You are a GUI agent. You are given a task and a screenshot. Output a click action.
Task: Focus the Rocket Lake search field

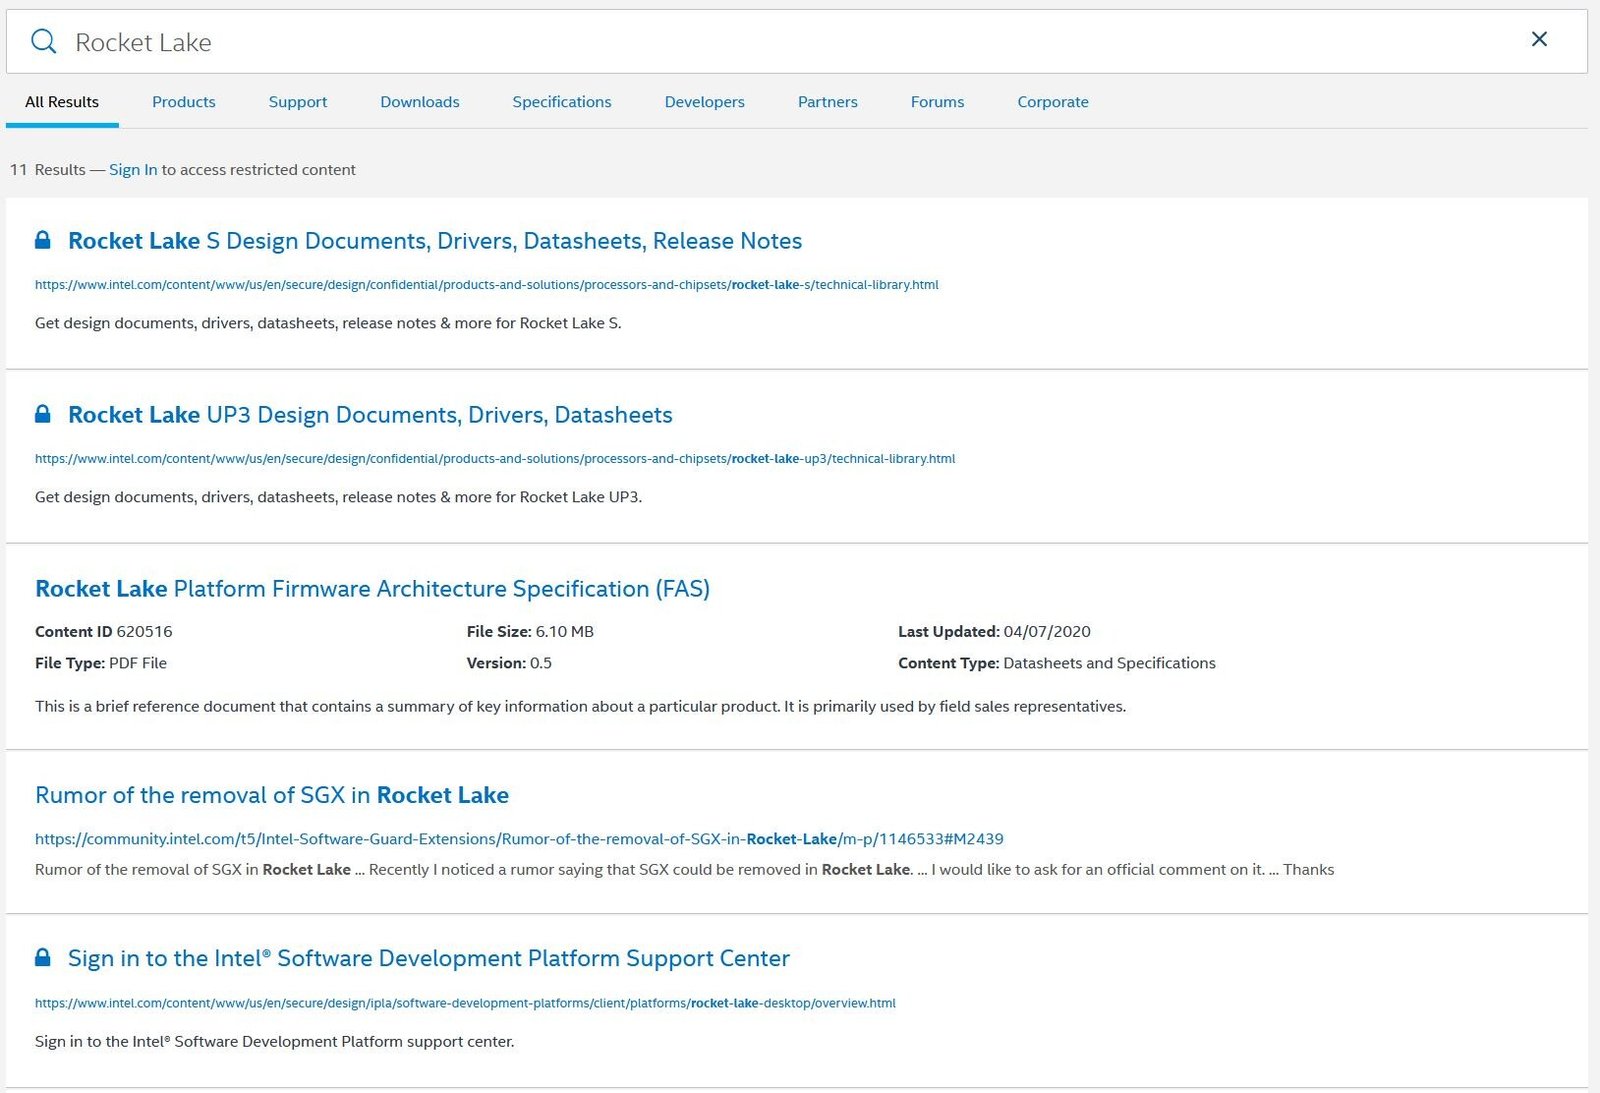(x=797, y=42)
